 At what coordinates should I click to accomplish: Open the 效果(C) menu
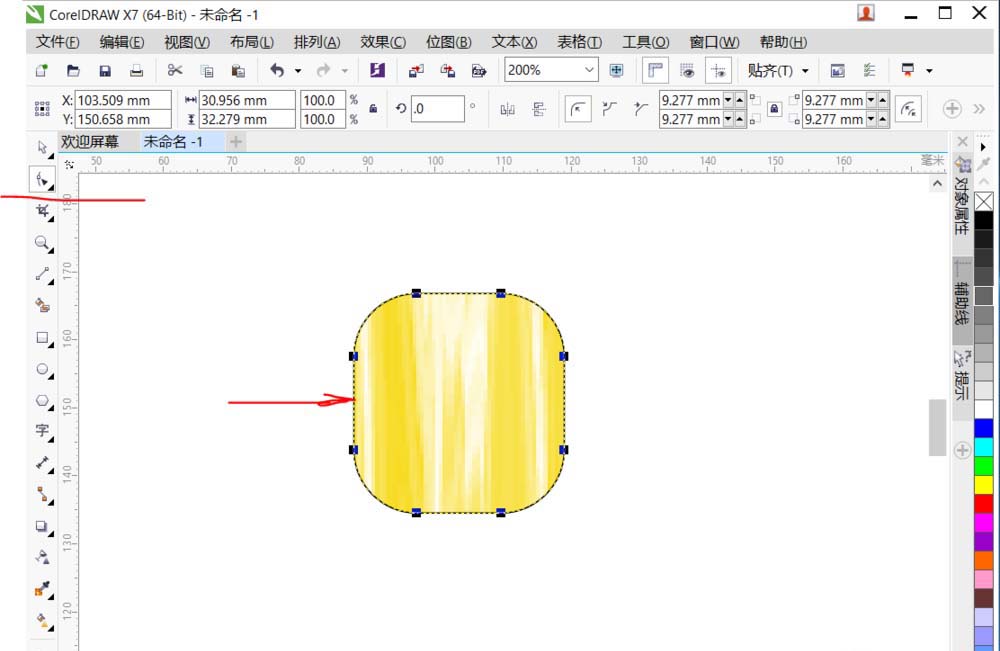(383, 42)
